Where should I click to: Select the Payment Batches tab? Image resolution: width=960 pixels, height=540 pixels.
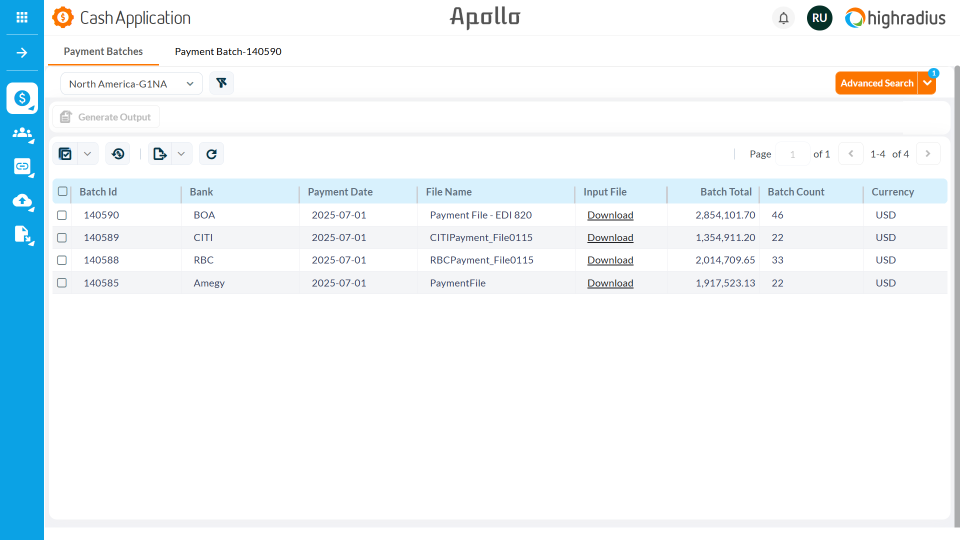(103, 51)
